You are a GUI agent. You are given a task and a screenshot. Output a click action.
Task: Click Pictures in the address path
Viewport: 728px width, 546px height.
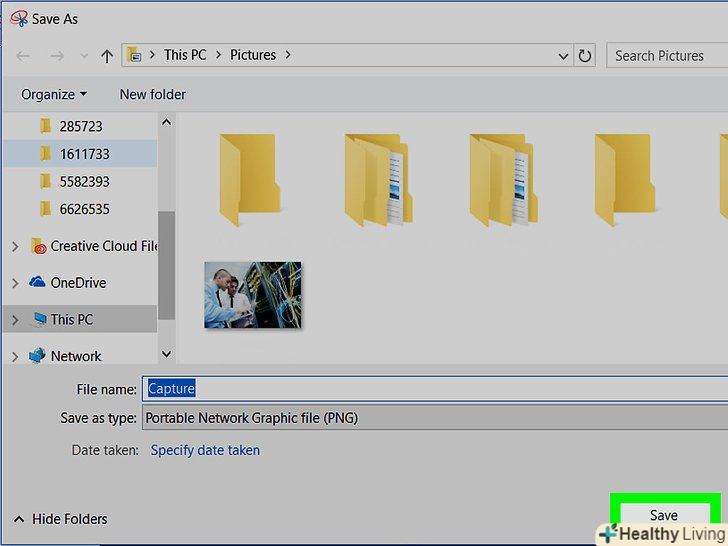253,55
